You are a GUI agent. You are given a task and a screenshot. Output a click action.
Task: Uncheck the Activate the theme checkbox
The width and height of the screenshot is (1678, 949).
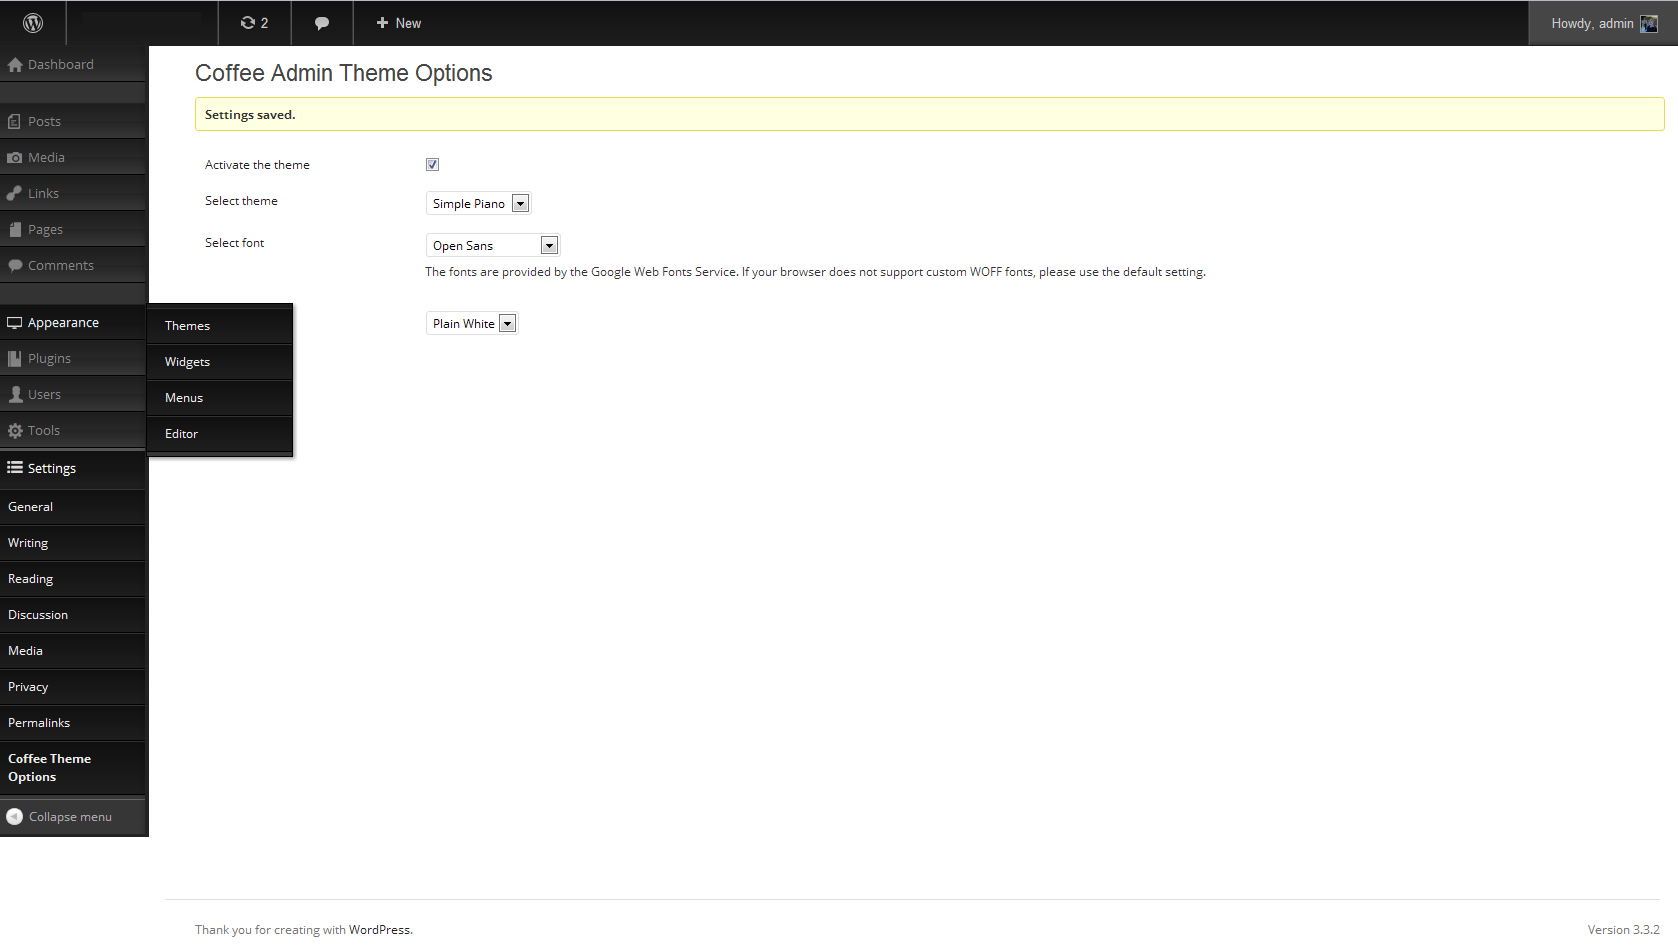point(432,165)
